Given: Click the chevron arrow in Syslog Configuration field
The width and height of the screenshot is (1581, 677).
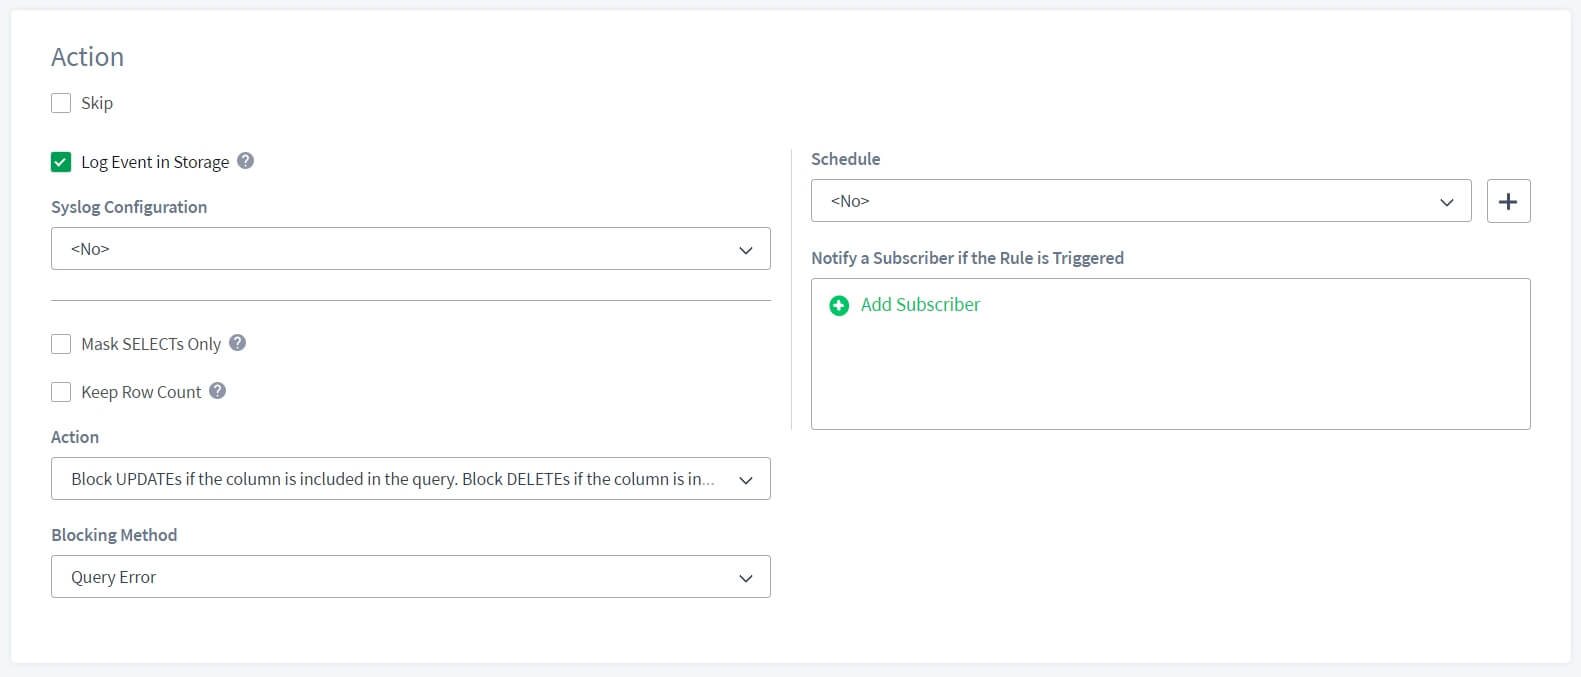Looking at the screenshot, I should pyautogui.click(x=745, y=250).
